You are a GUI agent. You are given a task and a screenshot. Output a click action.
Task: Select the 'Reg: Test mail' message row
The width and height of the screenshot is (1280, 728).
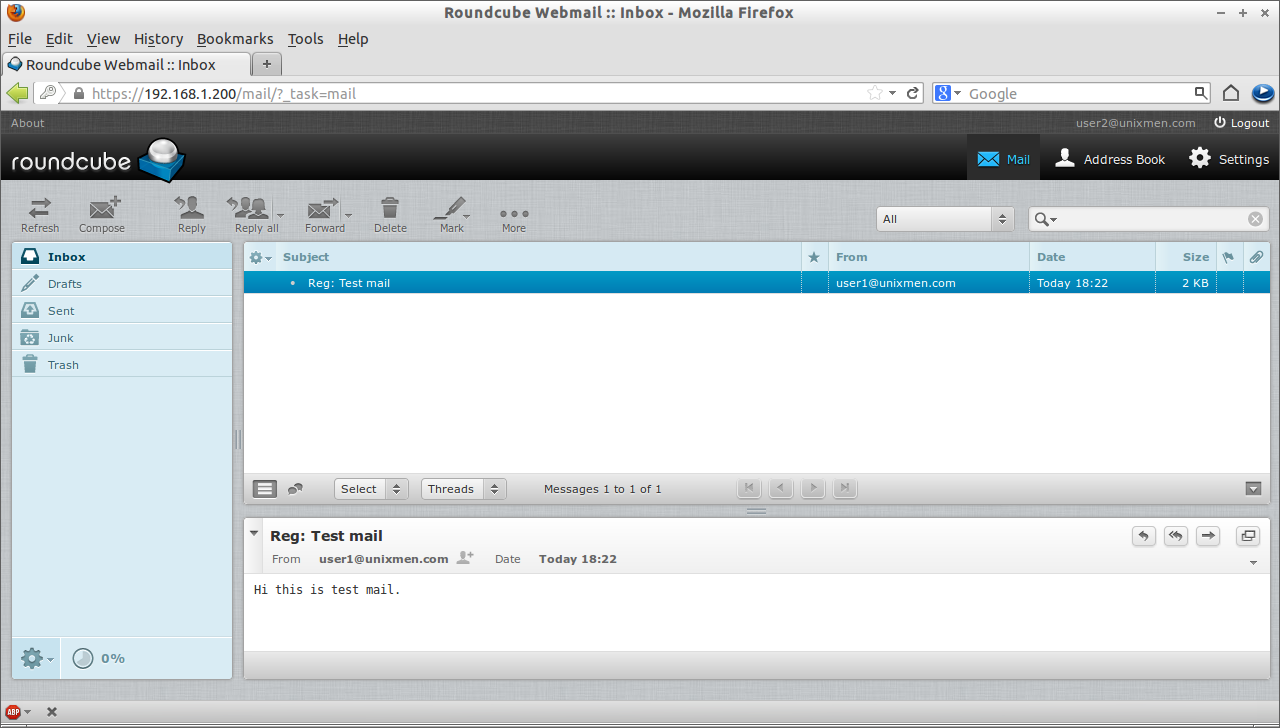(757, 283)
